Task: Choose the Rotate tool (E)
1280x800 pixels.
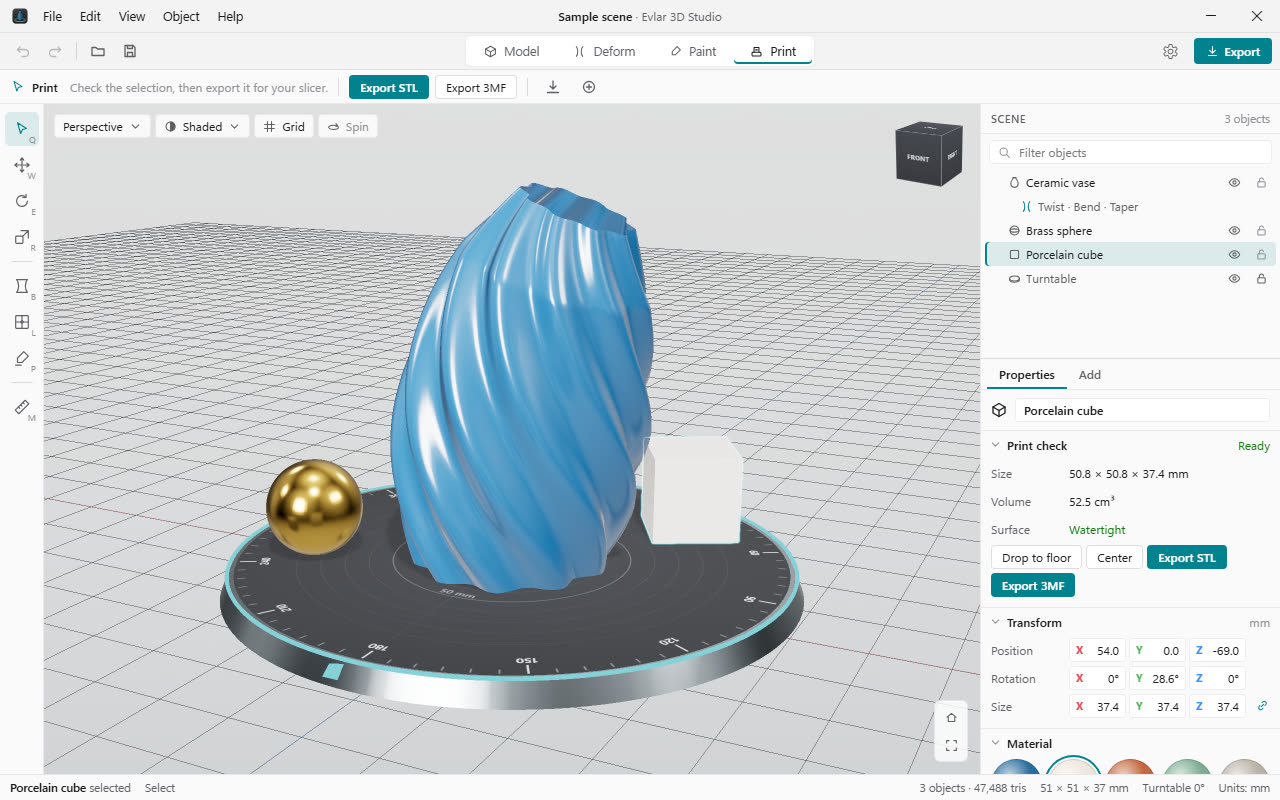Action: [22, 201]
